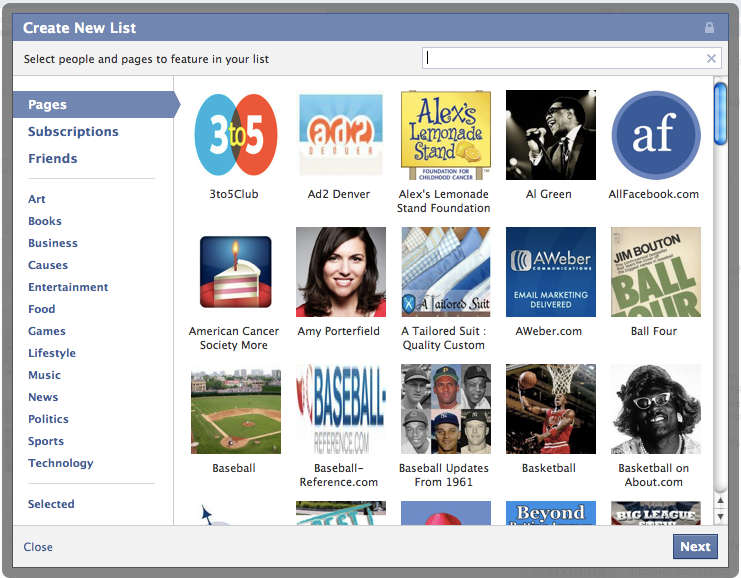Pick the Al Green page photo
The height and width of the screenshot is (578, 741).
click(x=551, y=135)
